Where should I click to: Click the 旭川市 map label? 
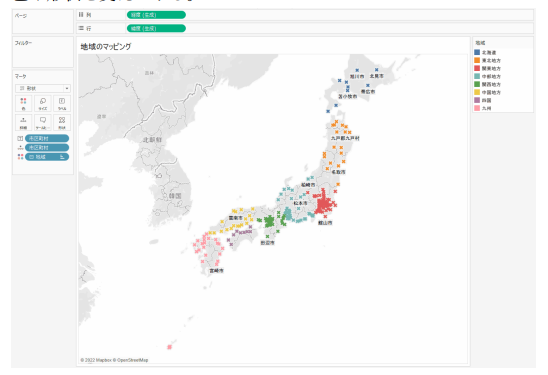point(357,76)
